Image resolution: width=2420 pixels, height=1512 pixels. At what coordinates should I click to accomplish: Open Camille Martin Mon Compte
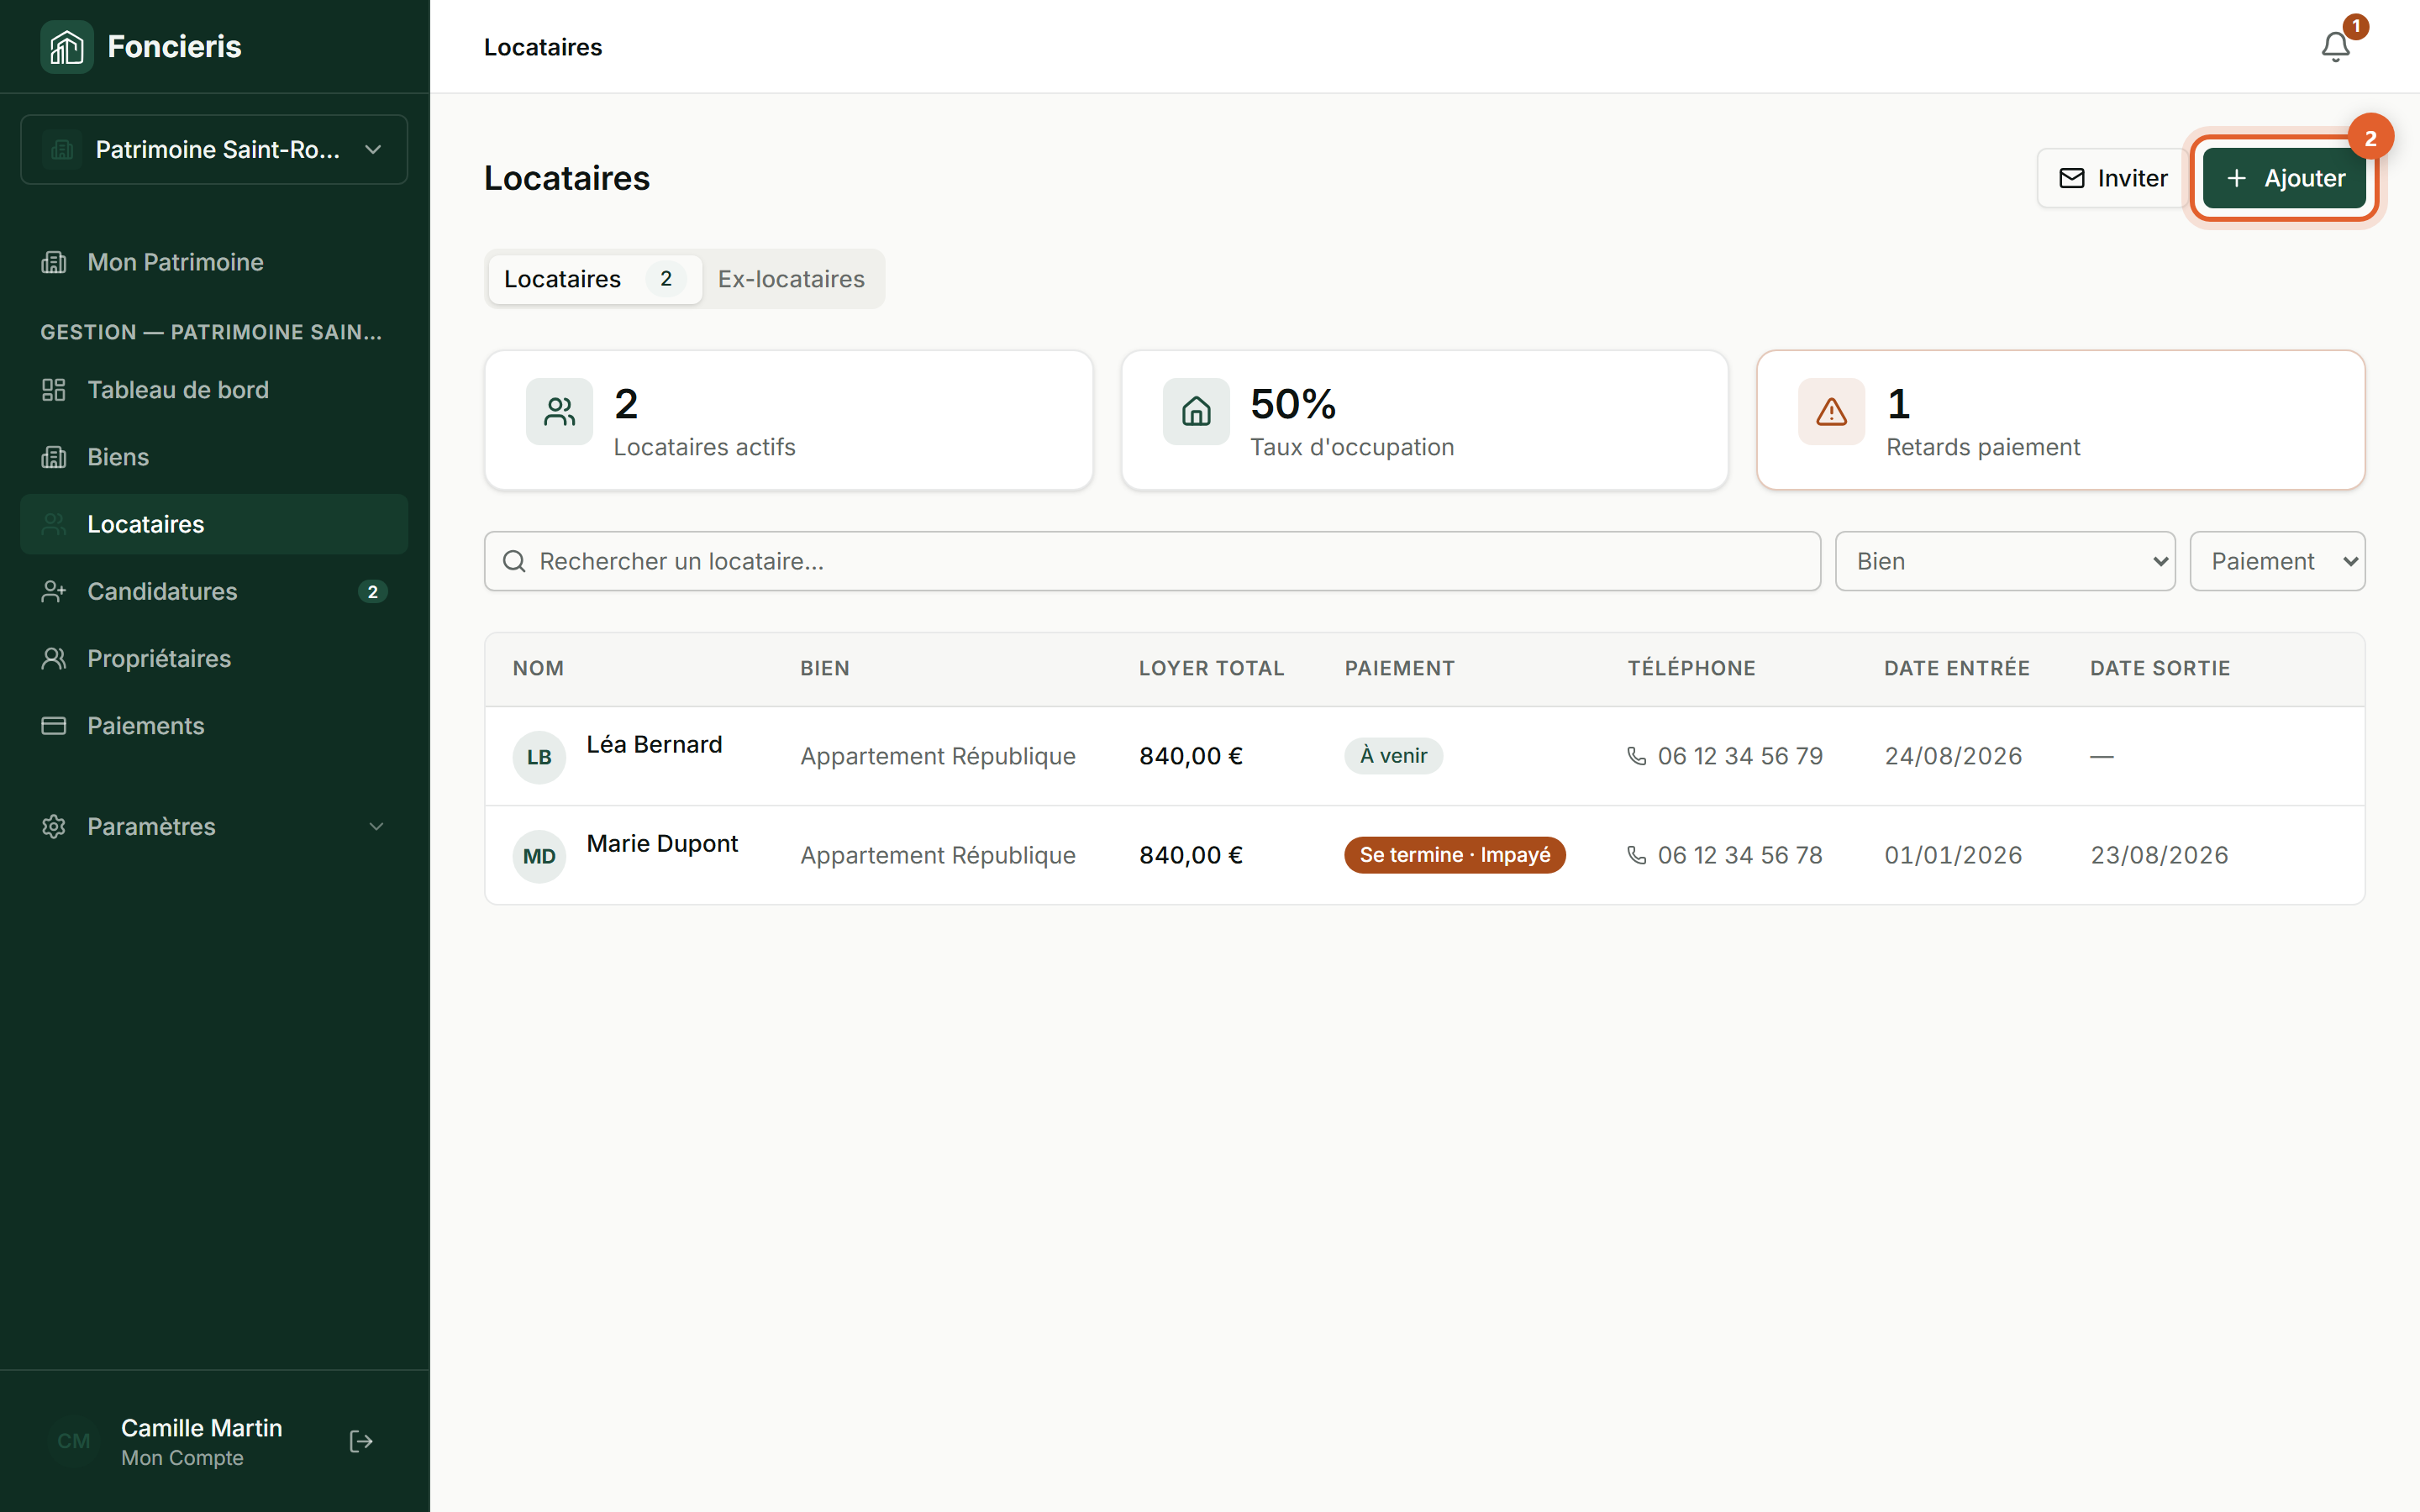pyautogui.click(x=201, y=1441)
